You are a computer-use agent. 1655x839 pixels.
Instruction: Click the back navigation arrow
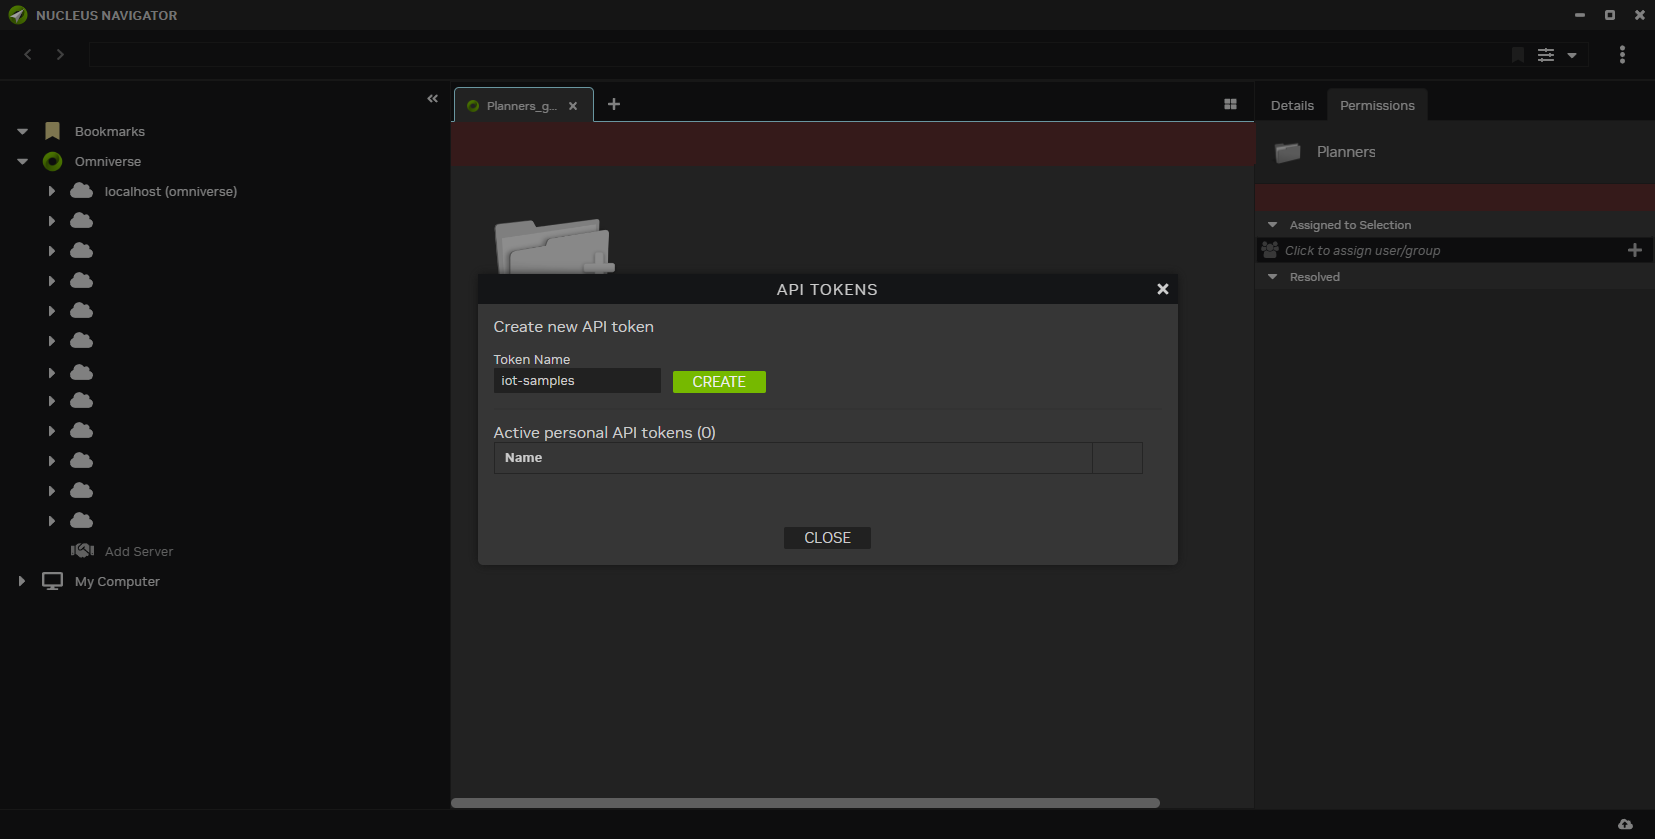(28, 55)
